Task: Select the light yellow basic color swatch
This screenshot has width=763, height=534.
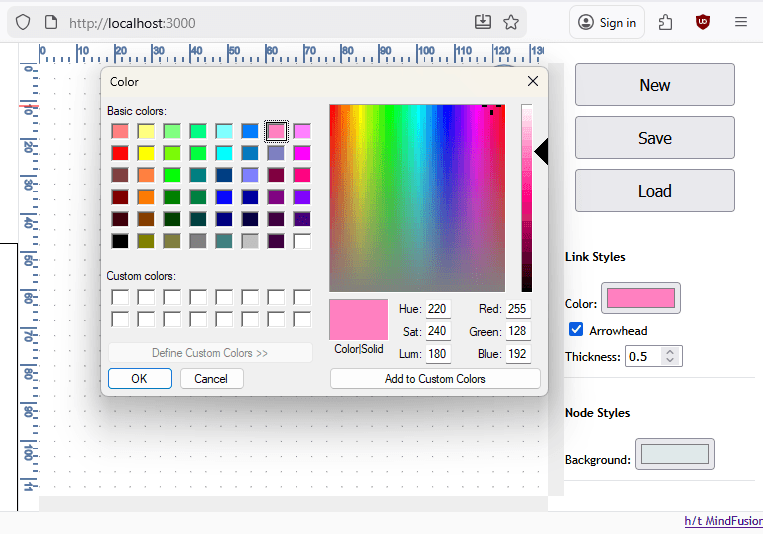Action: (x=146, y=131)
